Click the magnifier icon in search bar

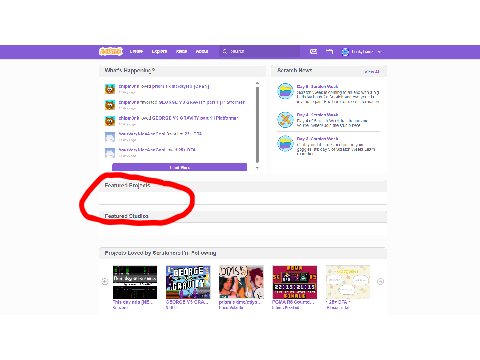(x=225, y=51)
